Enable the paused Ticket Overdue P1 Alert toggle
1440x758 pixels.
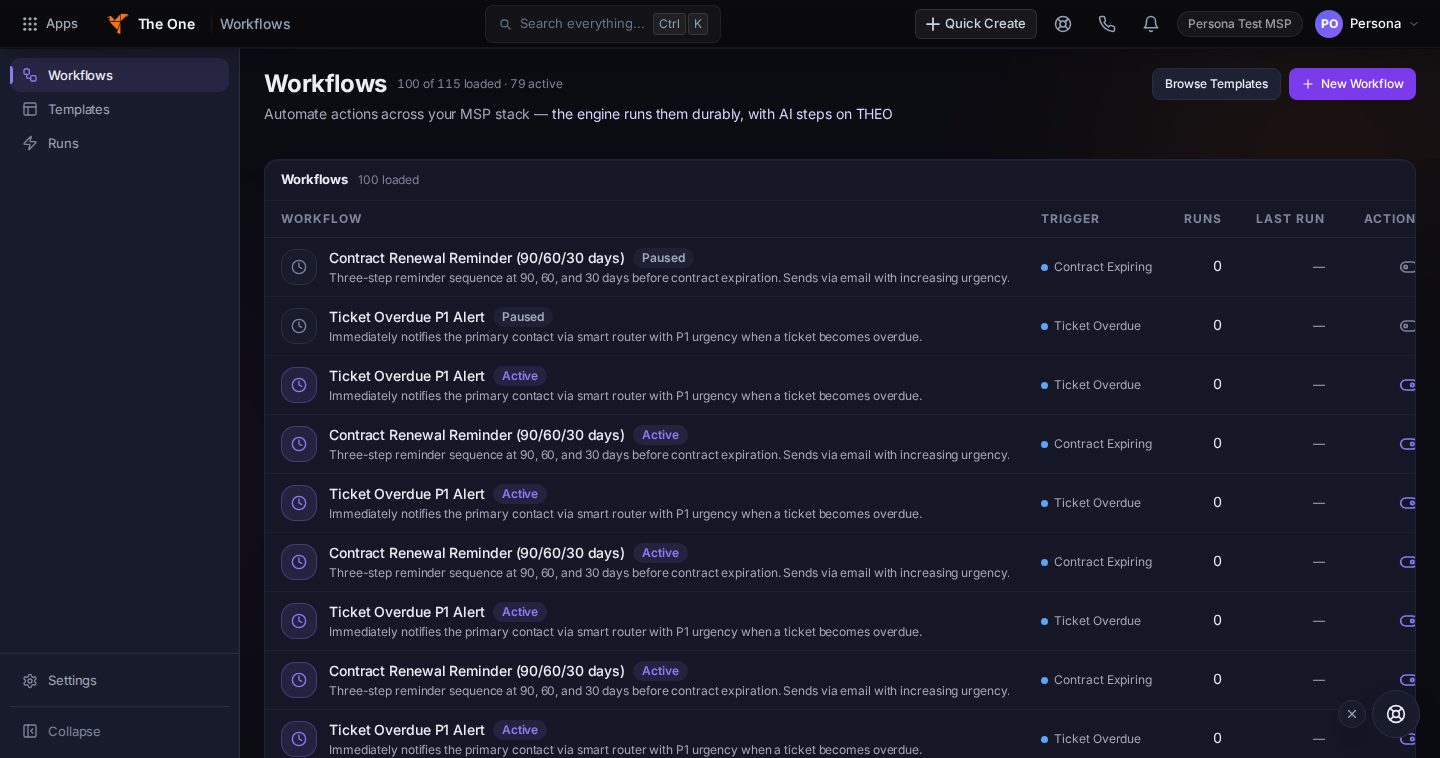coord(1407,326)
